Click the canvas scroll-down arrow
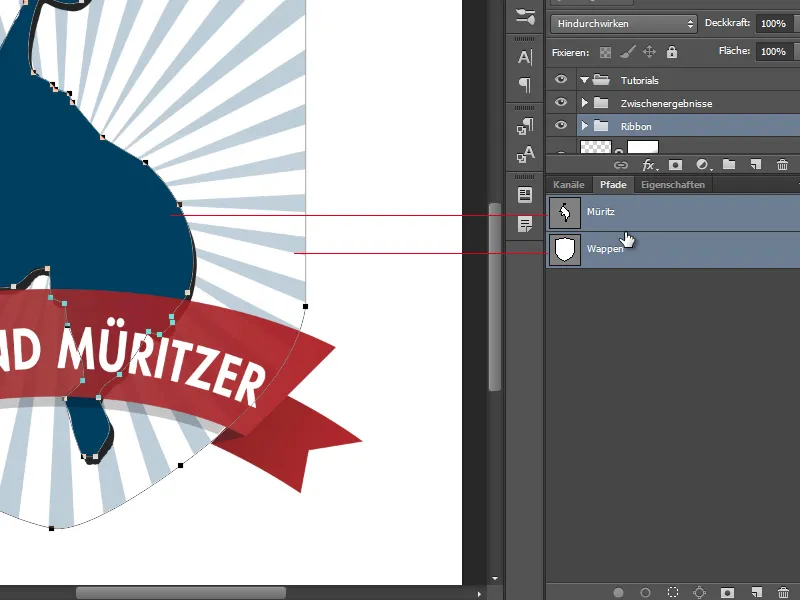 [494, 579]
